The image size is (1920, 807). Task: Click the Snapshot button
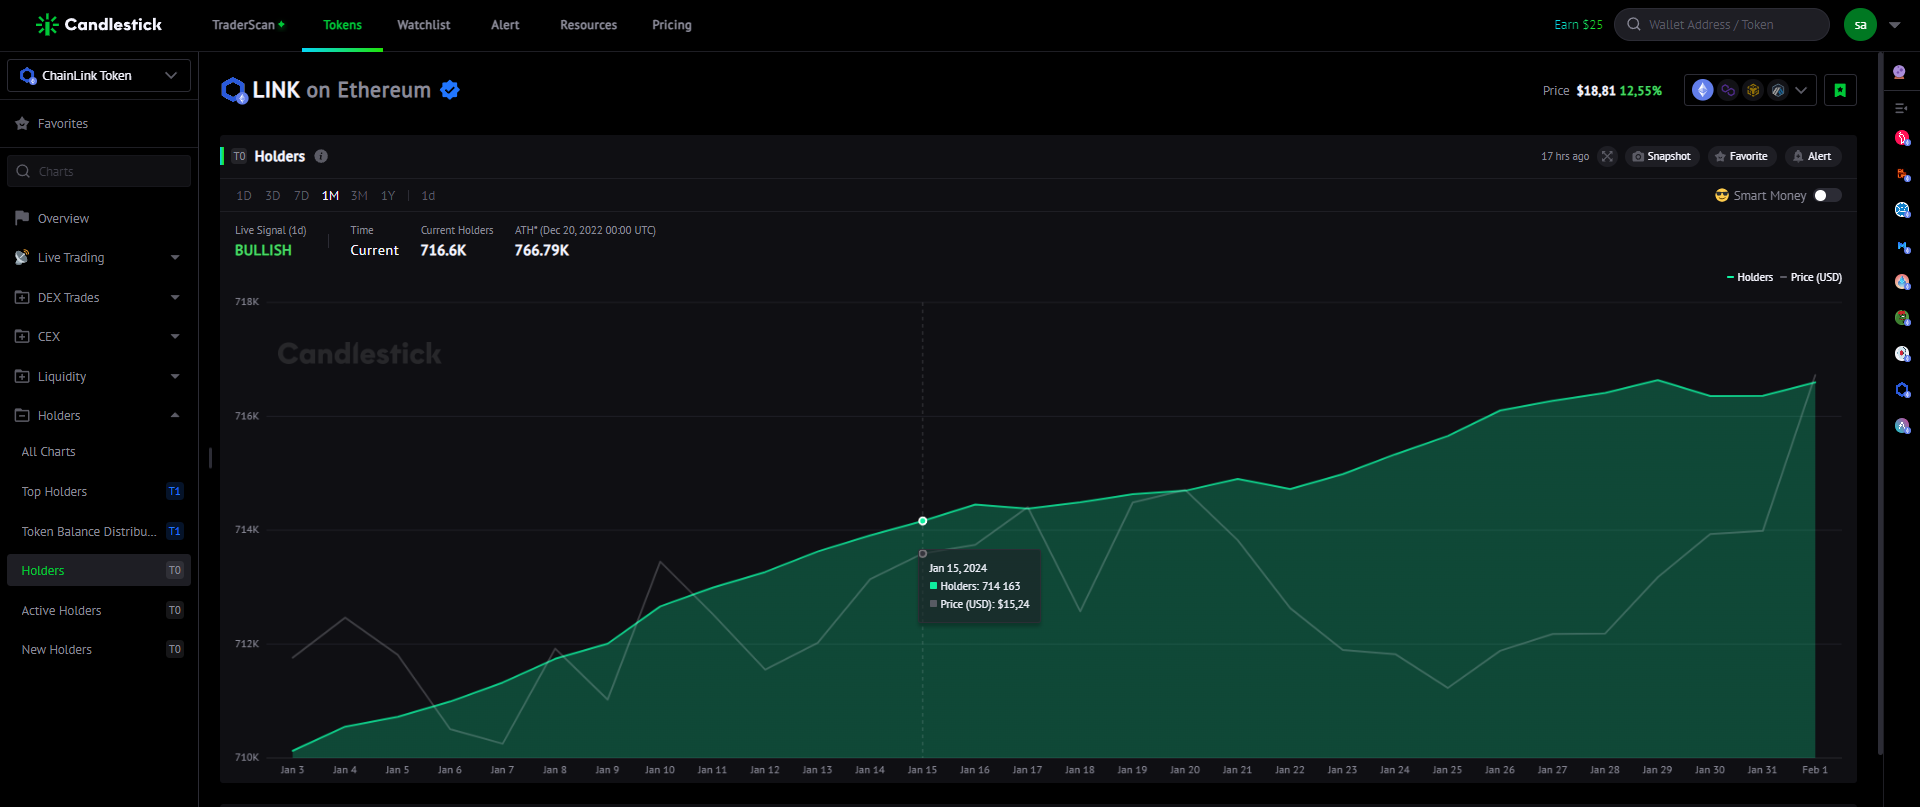click(x=1661, y=157)
